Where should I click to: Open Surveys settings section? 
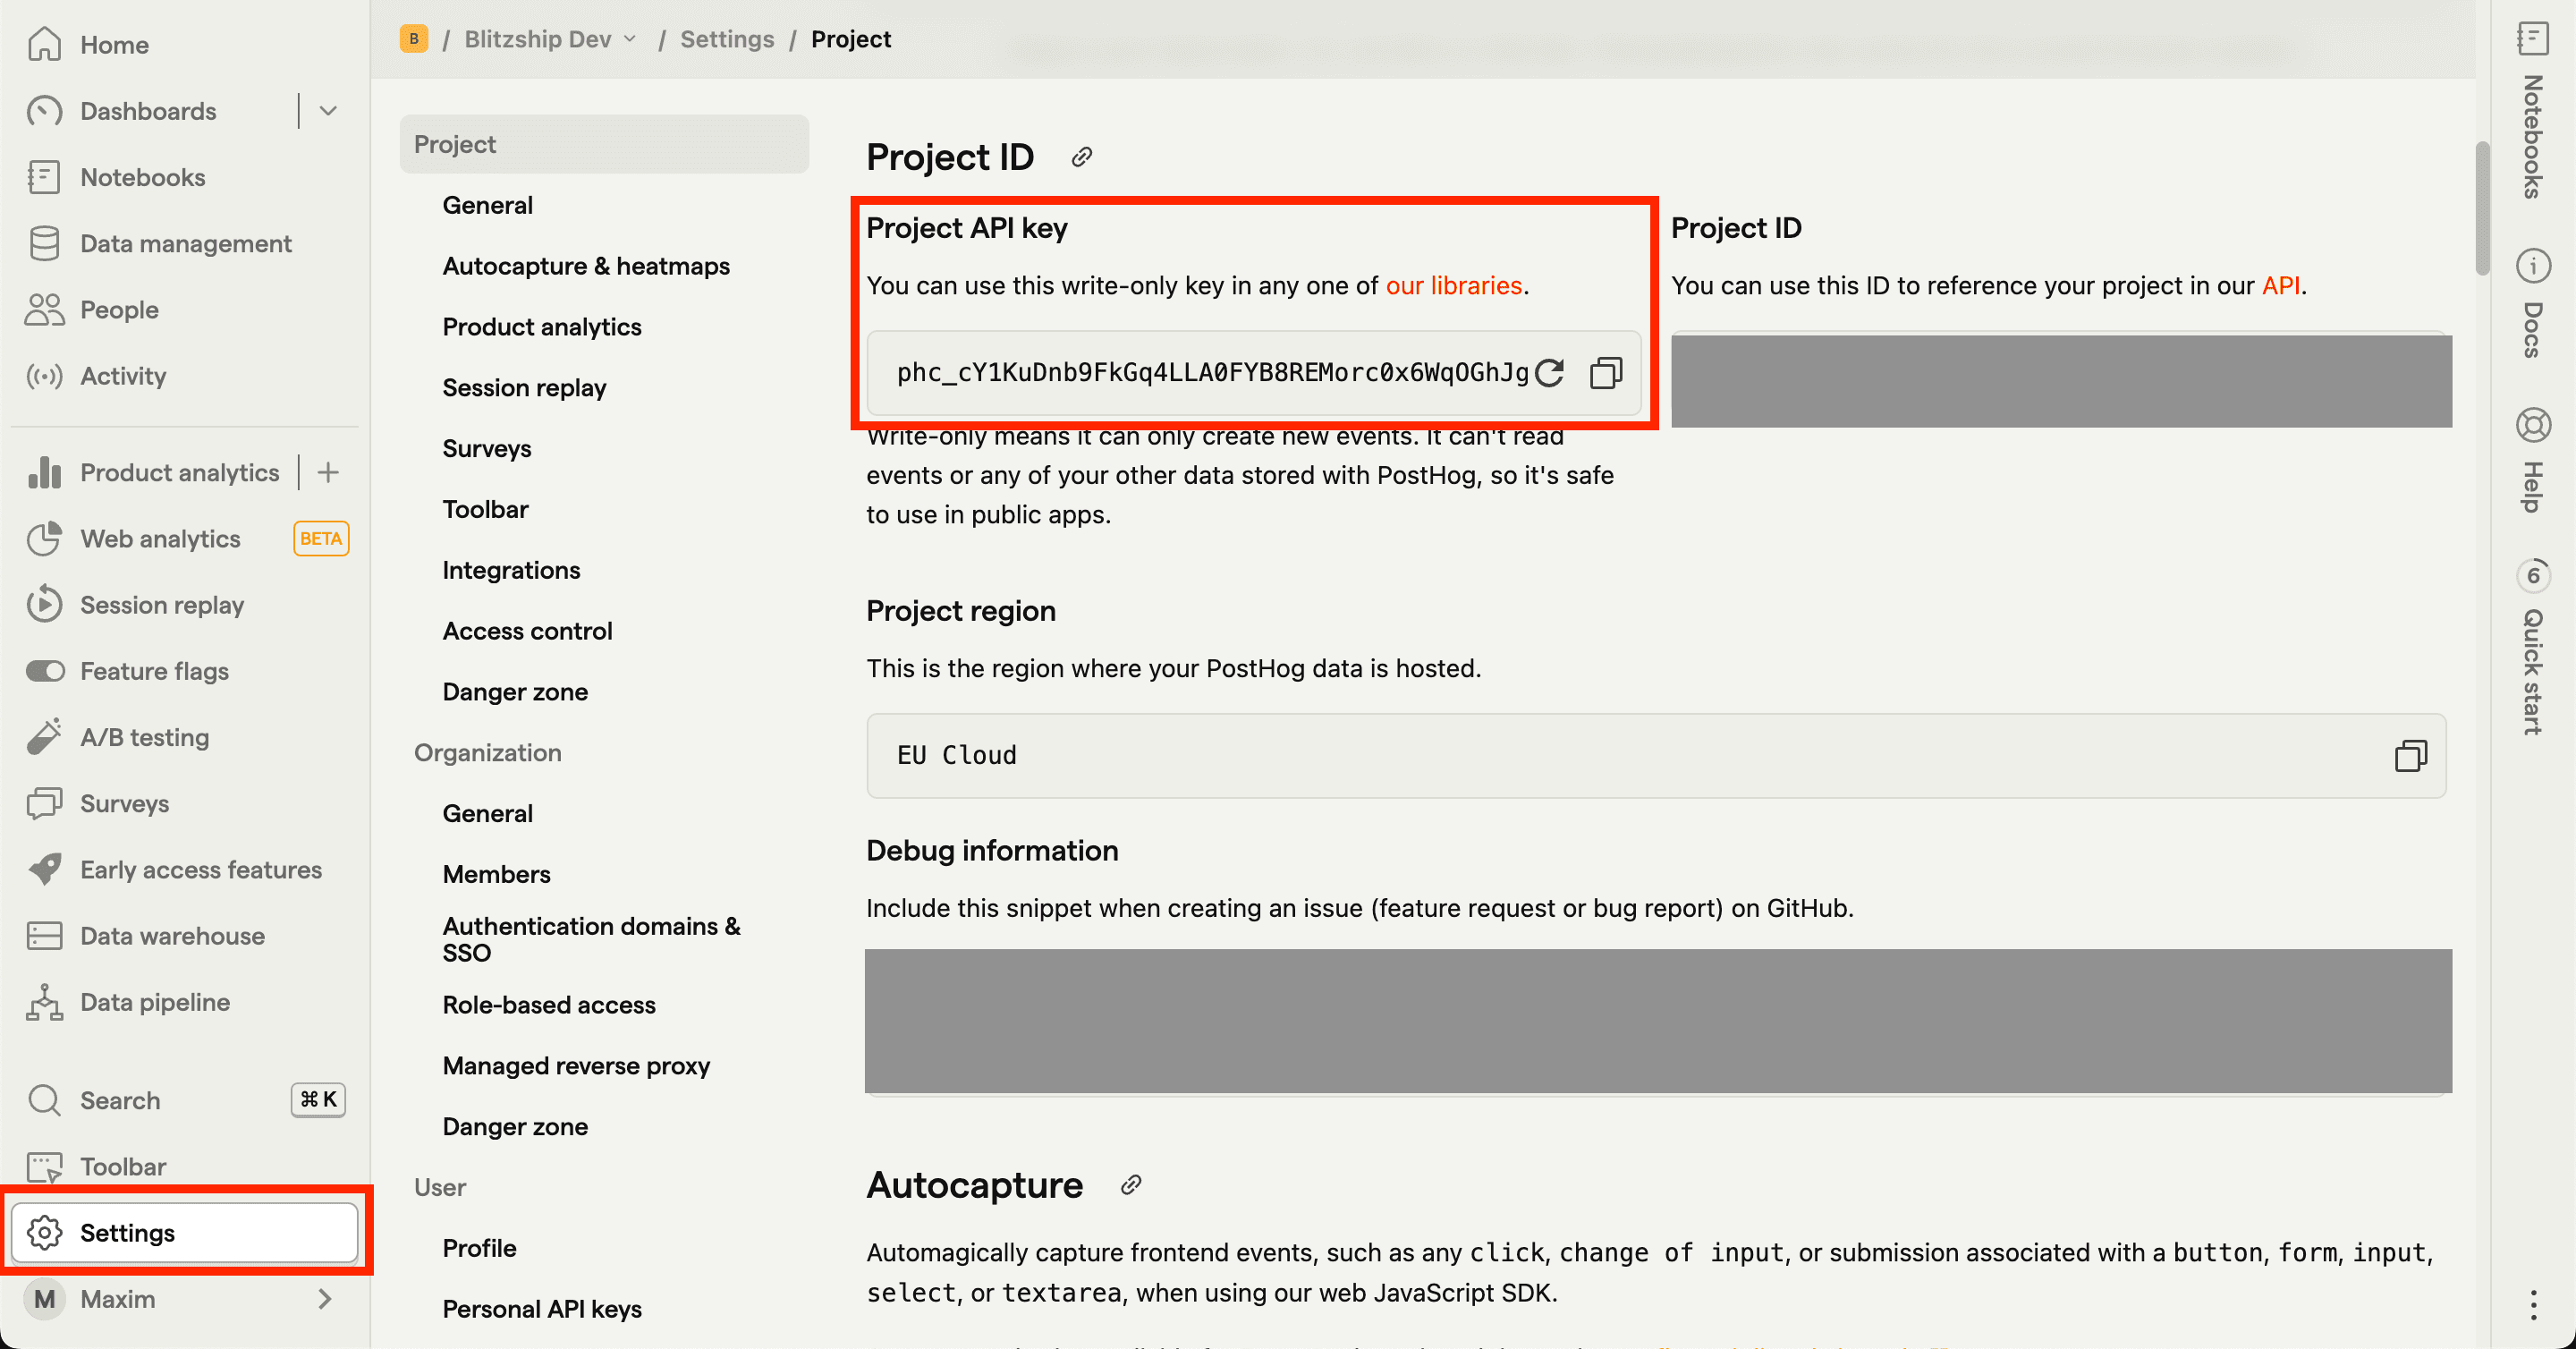click(487, 448)
